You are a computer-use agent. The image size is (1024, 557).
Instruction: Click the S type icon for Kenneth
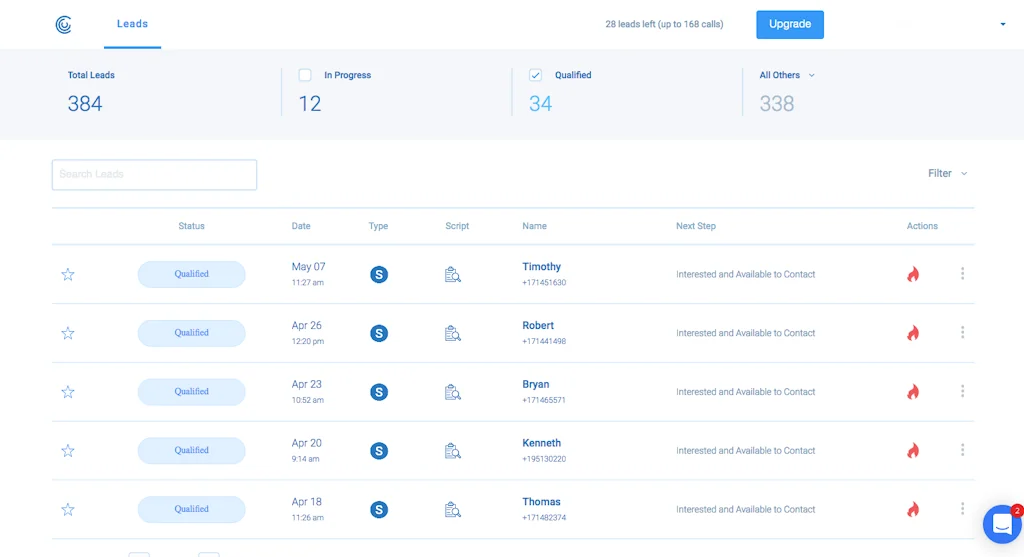(379, 451)
